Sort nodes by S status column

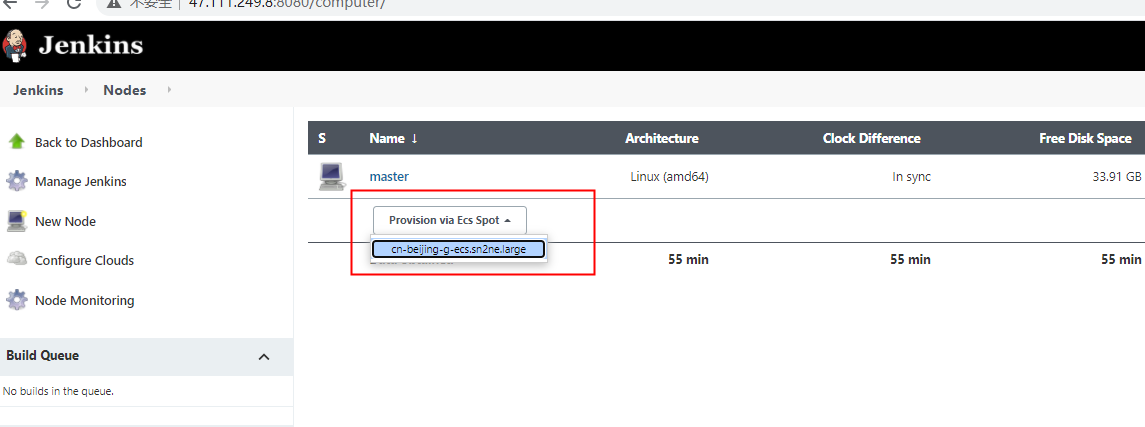click(322, 138)
